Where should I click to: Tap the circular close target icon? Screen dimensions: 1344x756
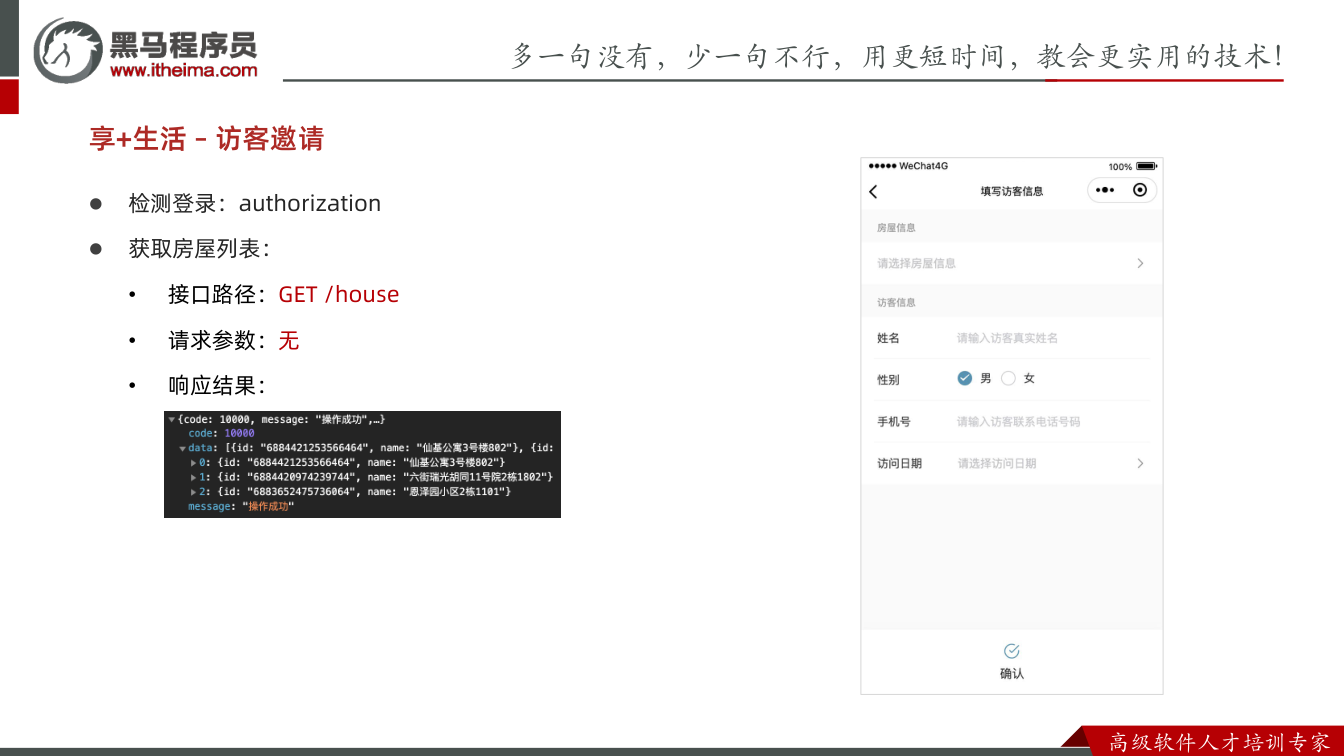(x=1140, y=190)
